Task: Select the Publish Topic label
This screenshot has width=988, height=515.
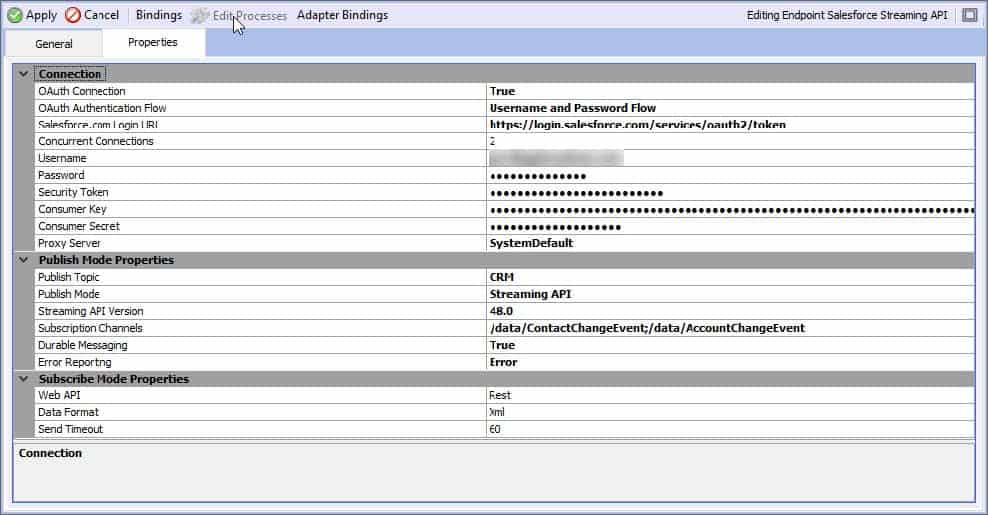Action: [69, 277]
